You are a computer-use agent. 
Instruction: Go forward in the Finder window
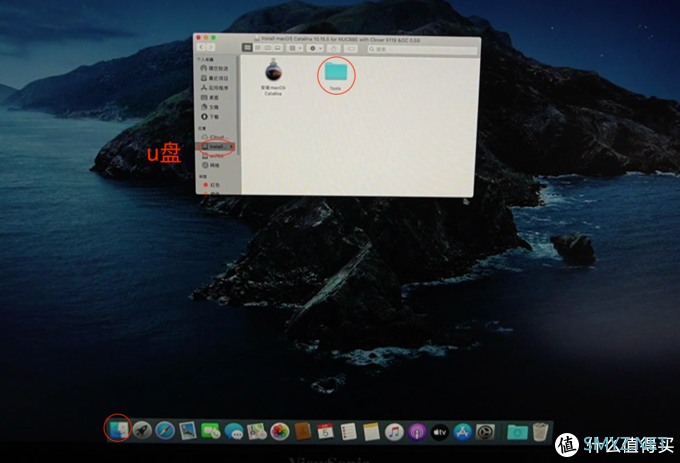pyautogui.click(x=211, y=47)
